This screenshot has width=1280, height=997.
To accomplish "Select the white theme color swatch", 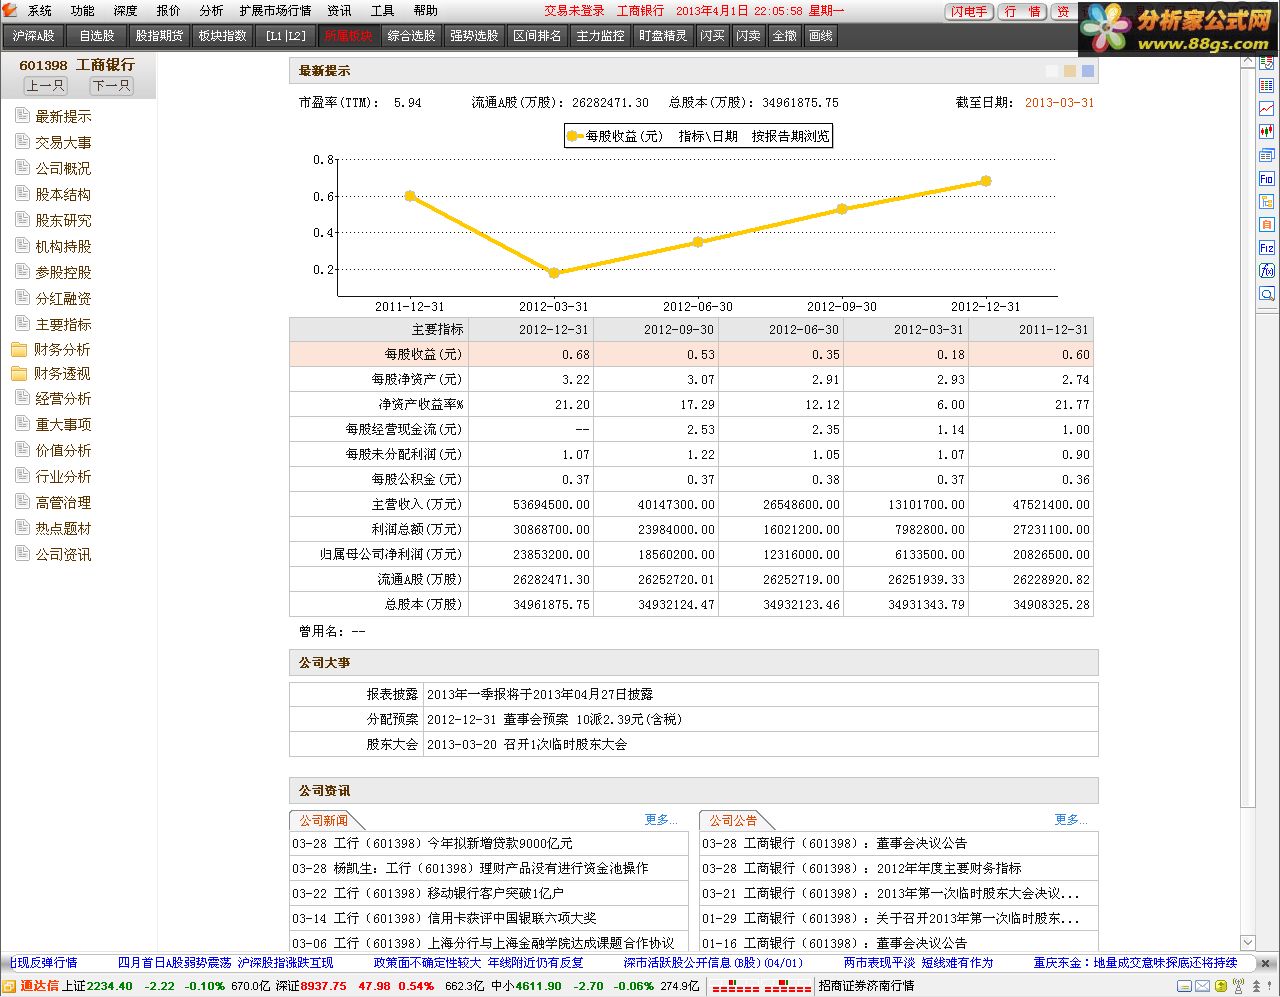I will [x=1051, y=71].
